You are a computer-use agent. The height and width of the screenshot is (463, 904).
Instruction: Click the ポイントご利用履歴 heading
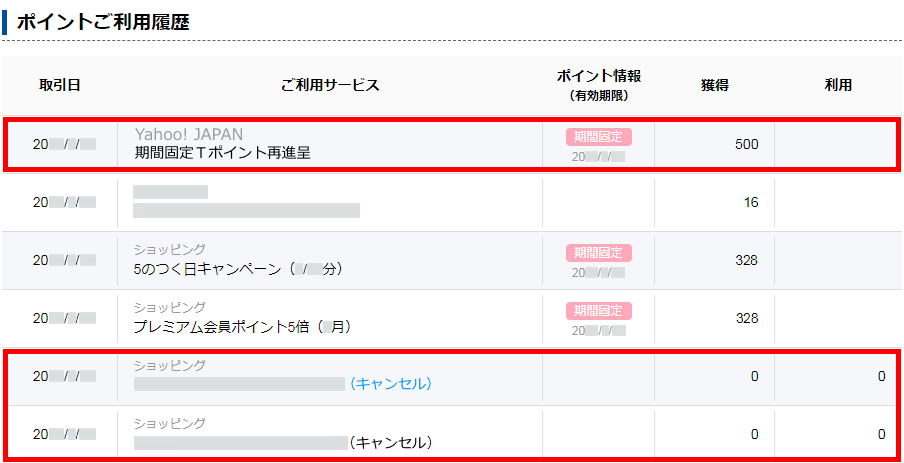click(x=103, y=22)
